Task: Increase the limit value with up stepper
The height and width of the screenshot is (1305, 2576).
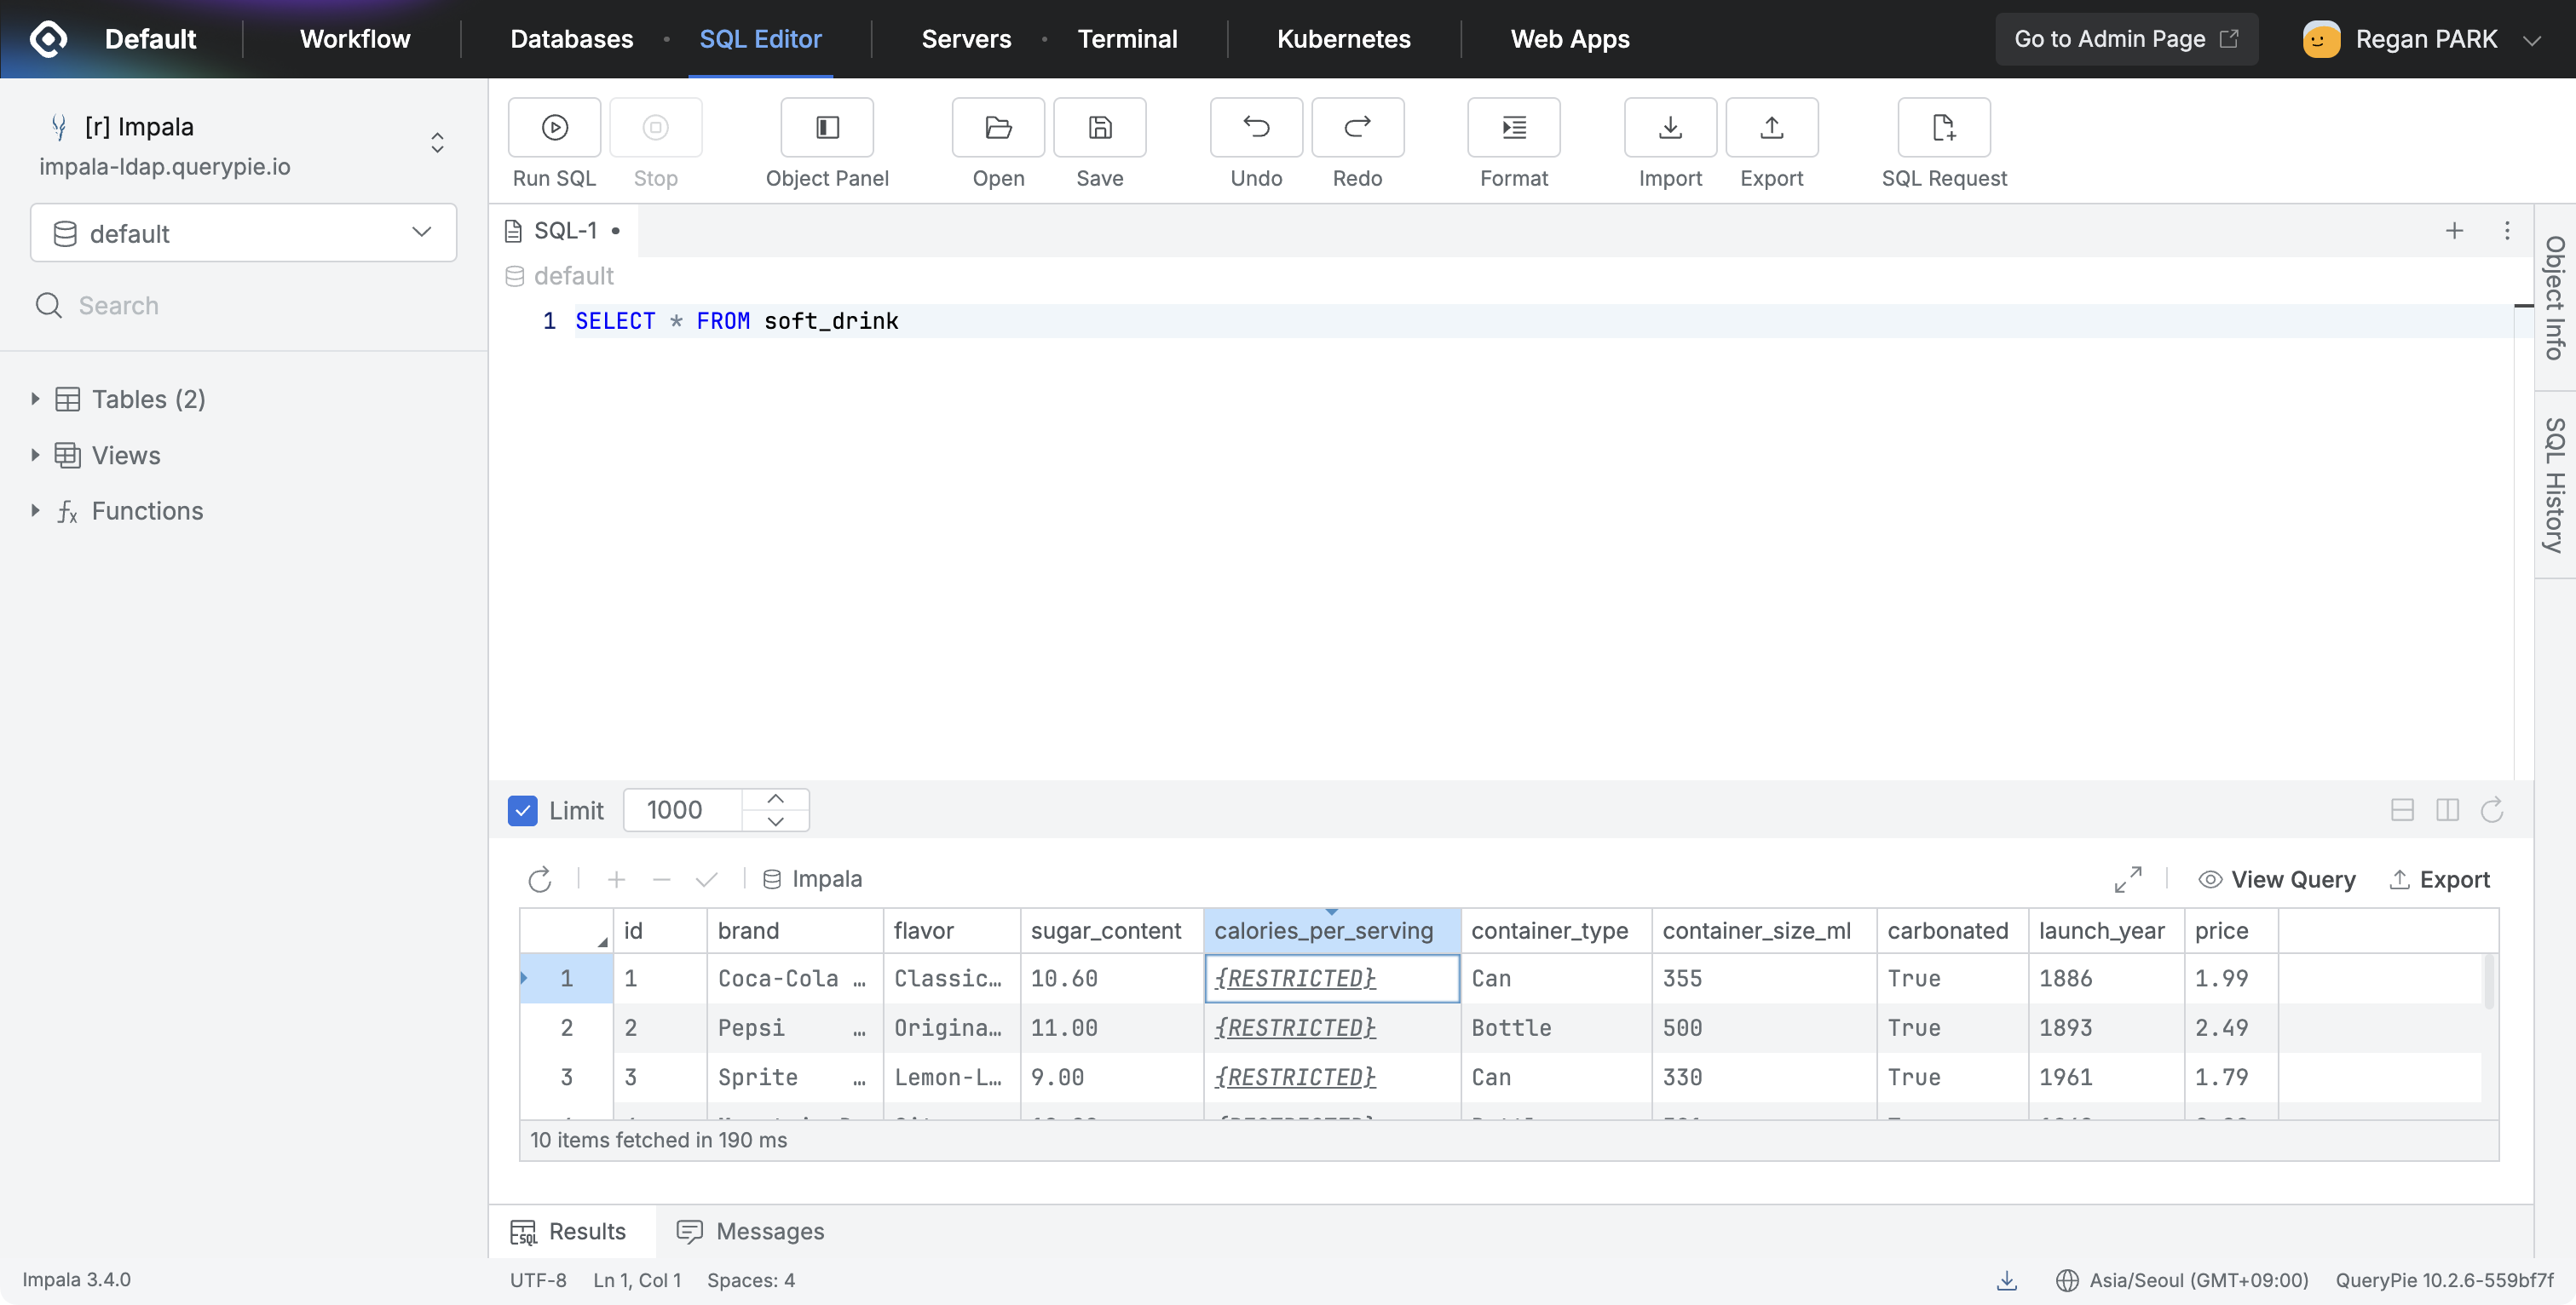Action: [x=775, y=799]
